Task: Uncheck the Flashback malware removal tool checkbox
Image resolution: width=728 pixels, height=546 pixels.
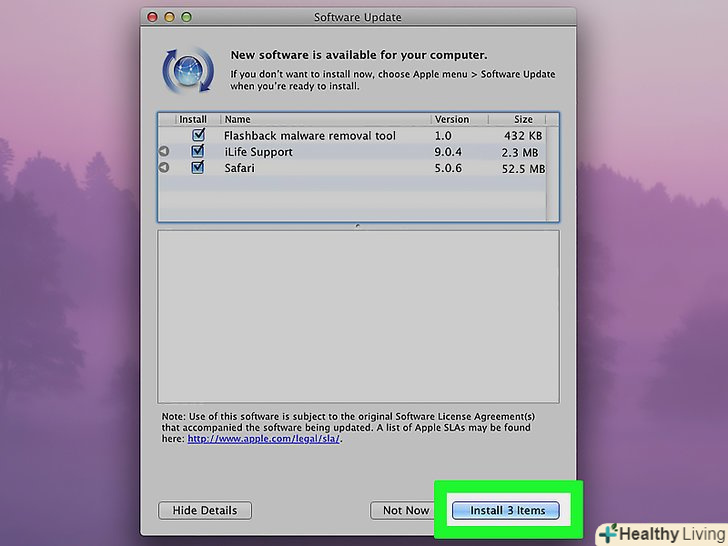Action: pyautogui.click(x=198, y=135)
